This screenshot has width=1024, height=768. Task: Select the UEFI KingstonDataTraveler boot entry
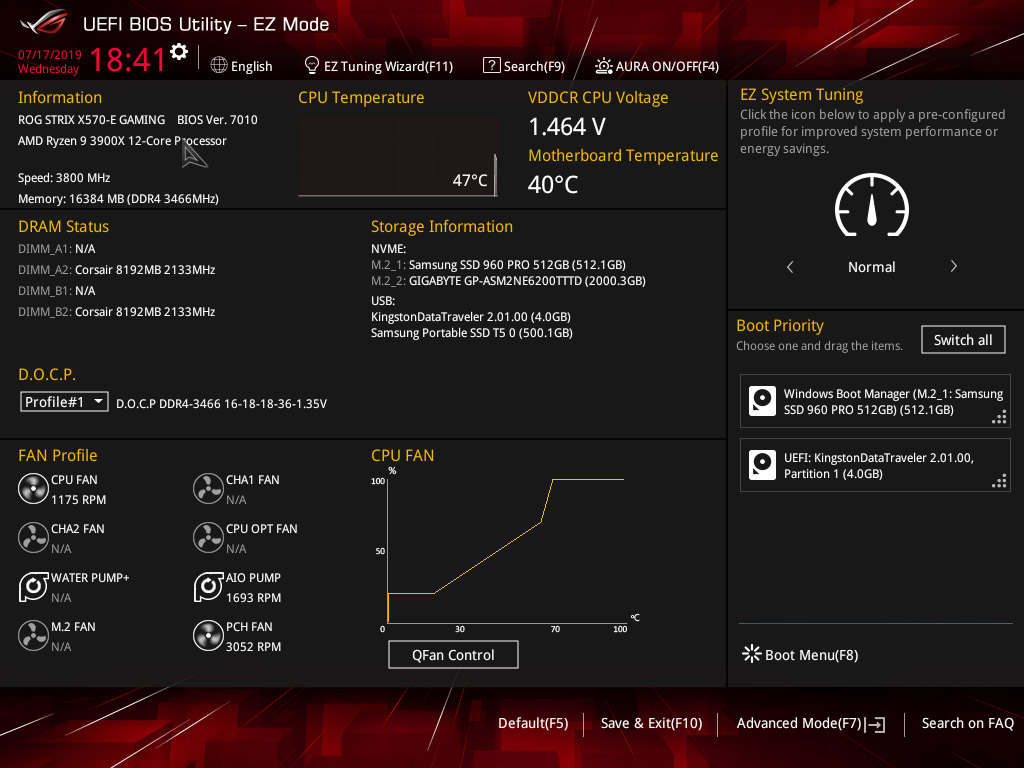(x=875, y=465)
